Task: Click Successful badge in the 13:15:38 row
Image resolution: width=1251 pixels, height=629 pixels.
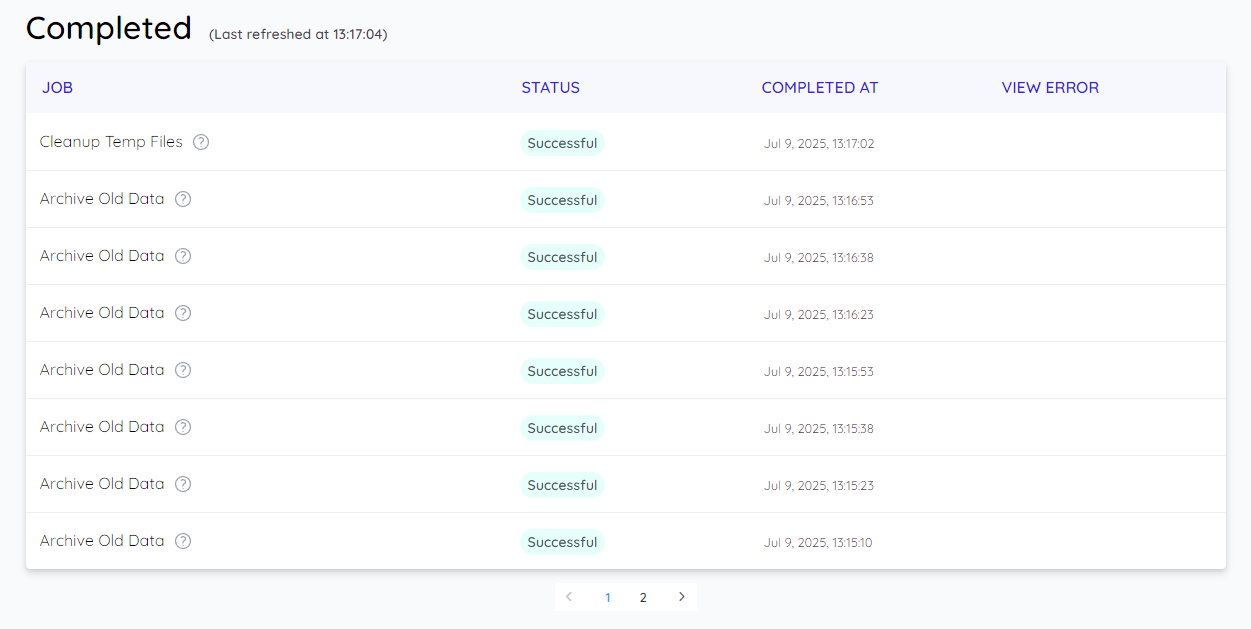Action: [x=562, y=428]
